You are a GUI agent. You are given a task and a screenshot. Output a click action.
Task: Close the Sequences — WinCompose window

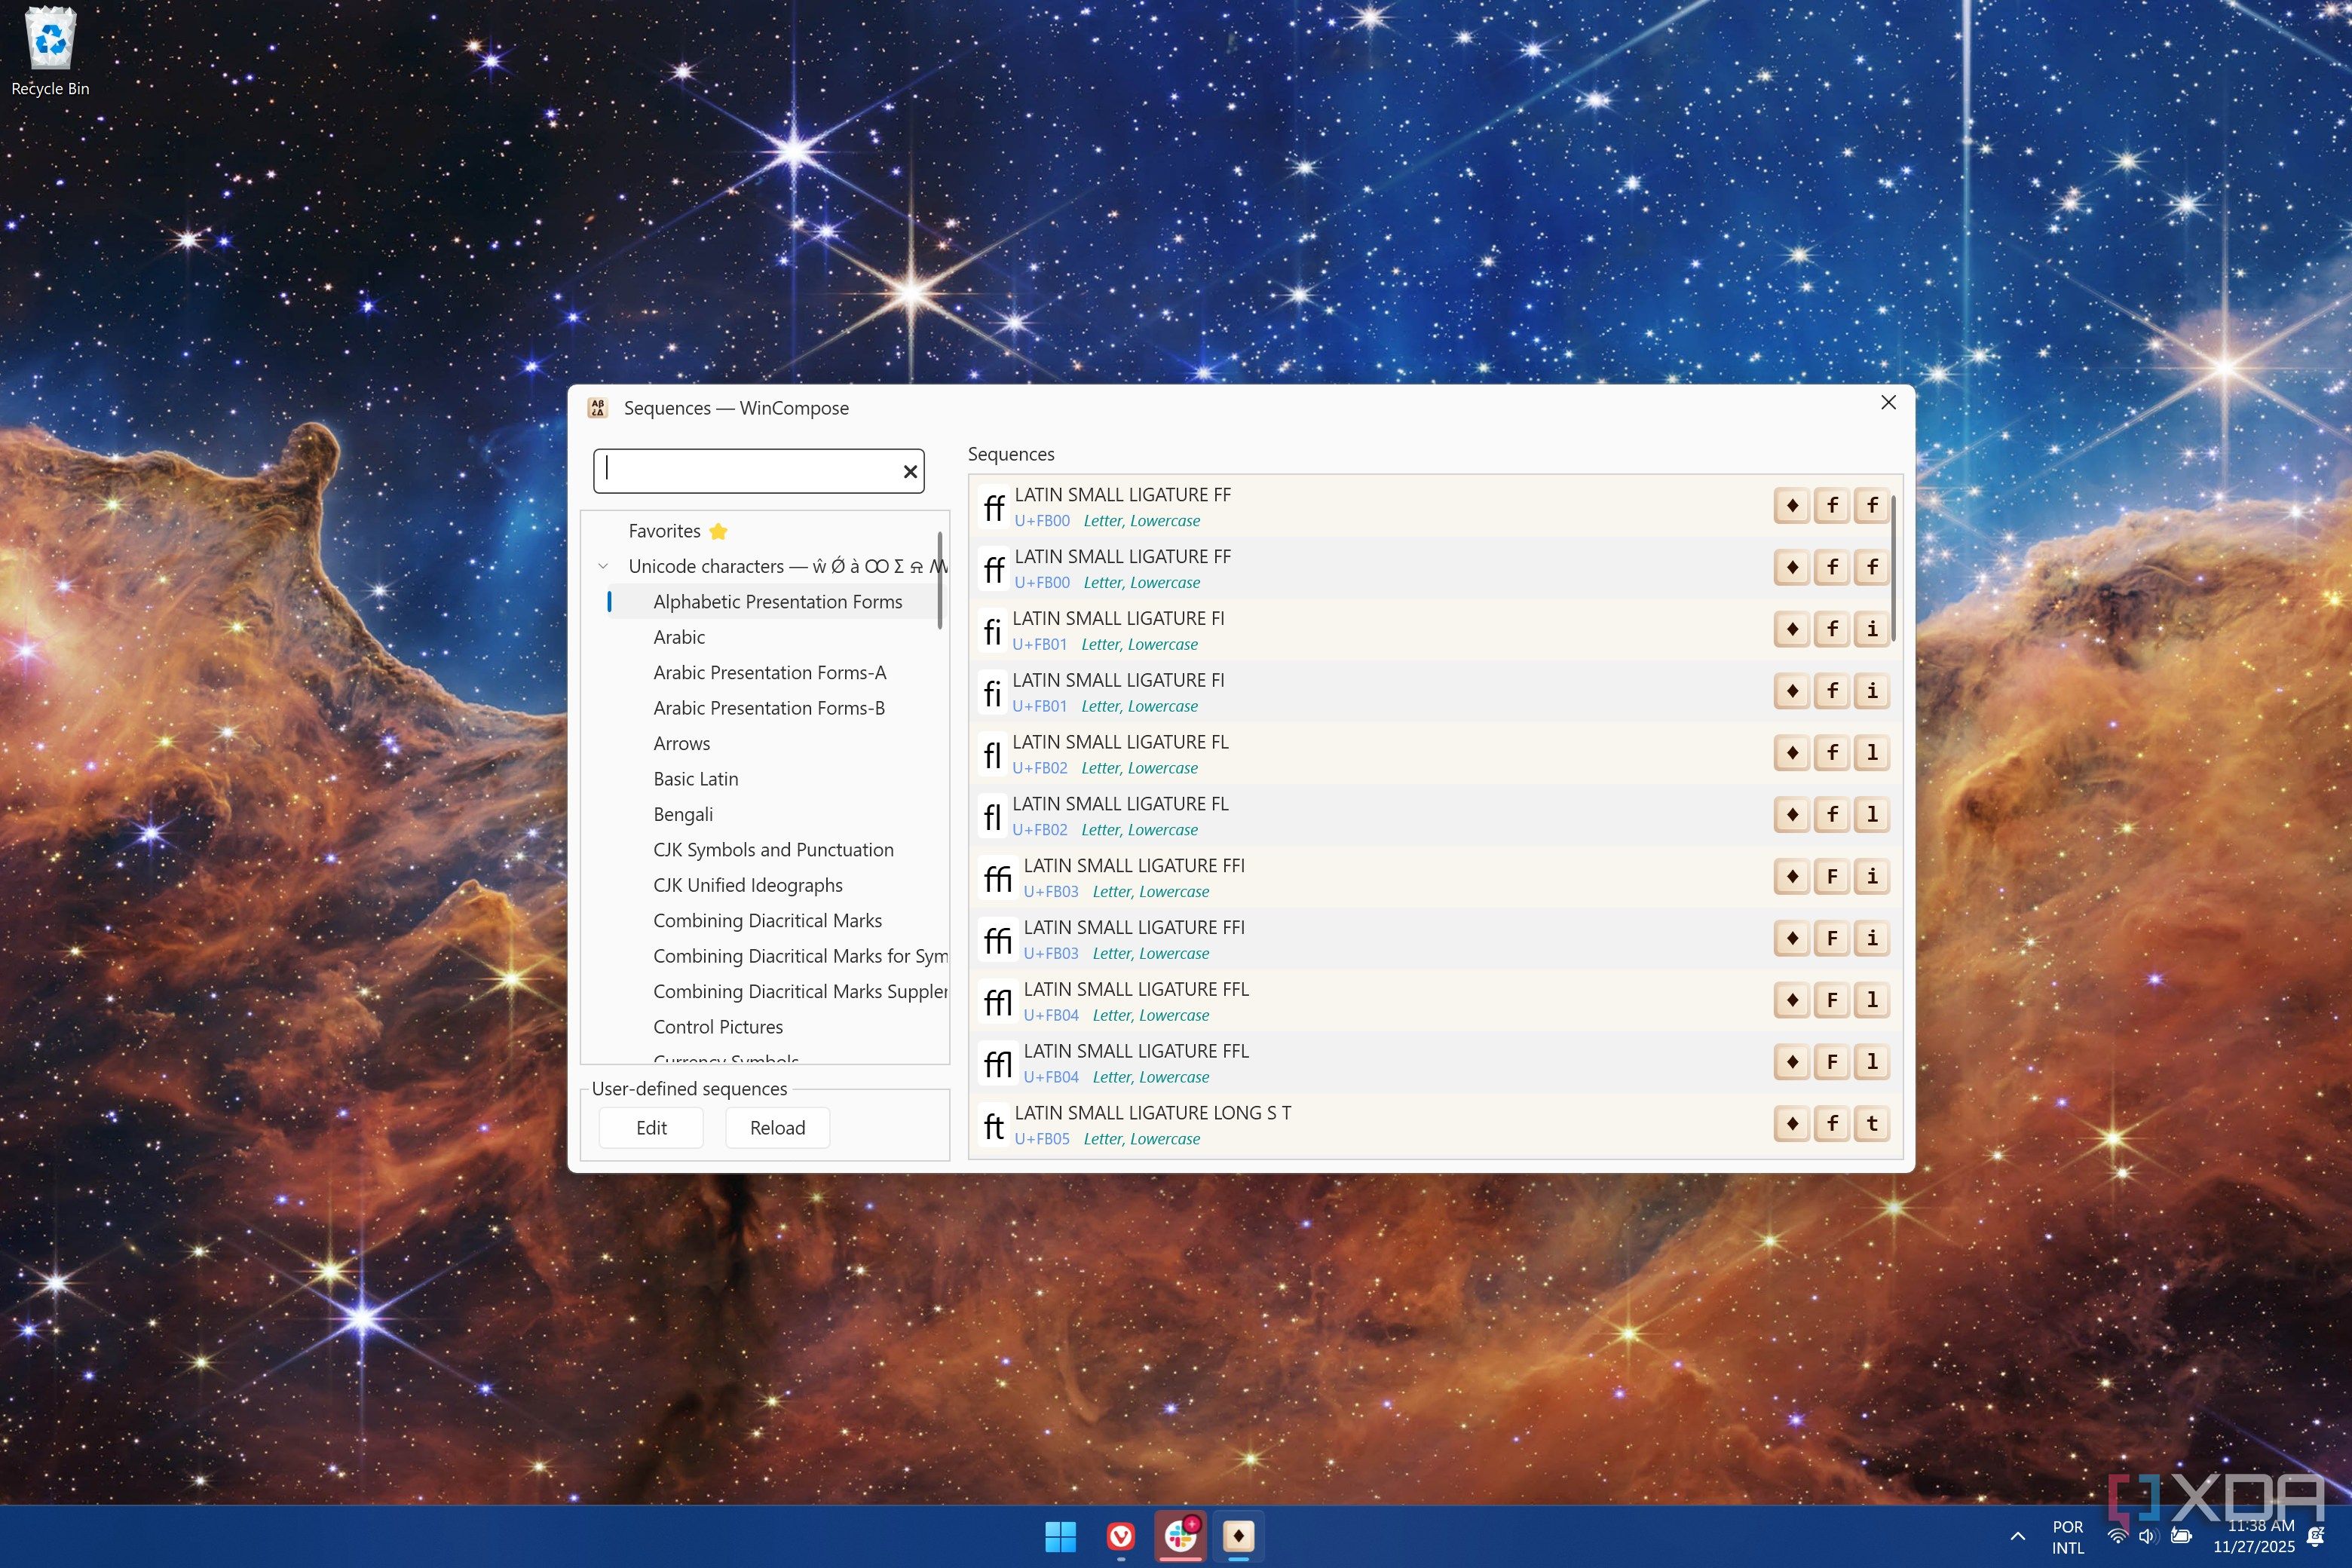coord(1888,402)
